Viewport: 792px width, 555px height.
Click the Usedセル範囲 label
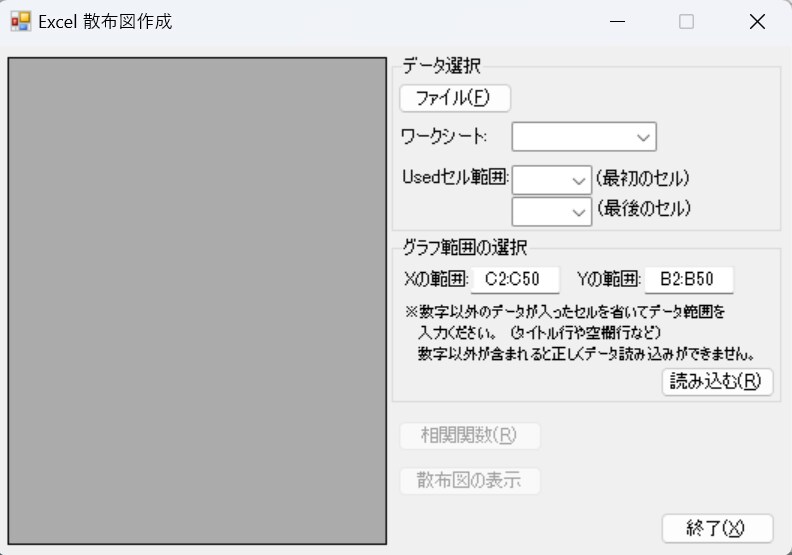(x=455, y=177)
